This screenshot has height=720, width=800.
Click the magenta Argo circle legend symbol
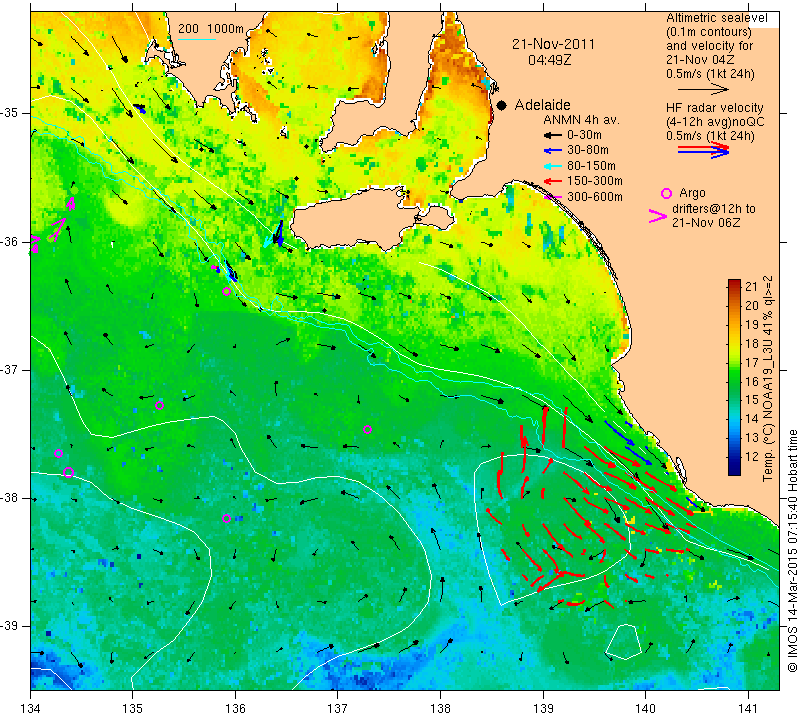click(x=666, y=193)
